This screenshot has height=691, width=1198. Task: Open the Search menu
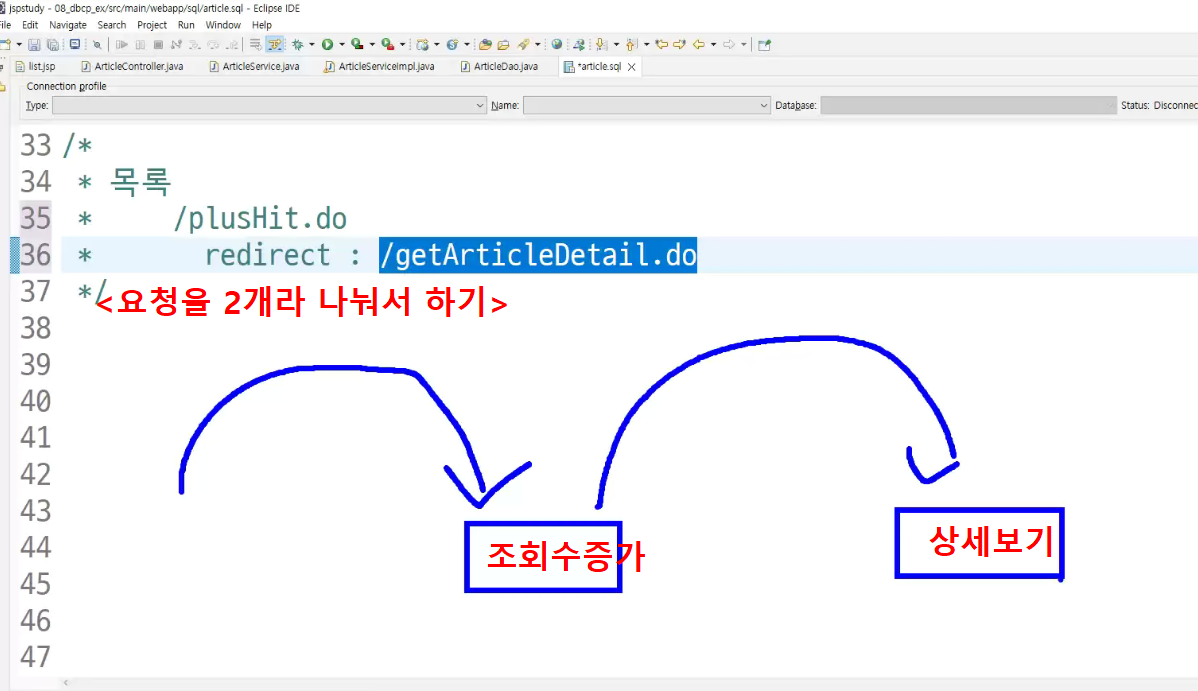coord(112,25)
